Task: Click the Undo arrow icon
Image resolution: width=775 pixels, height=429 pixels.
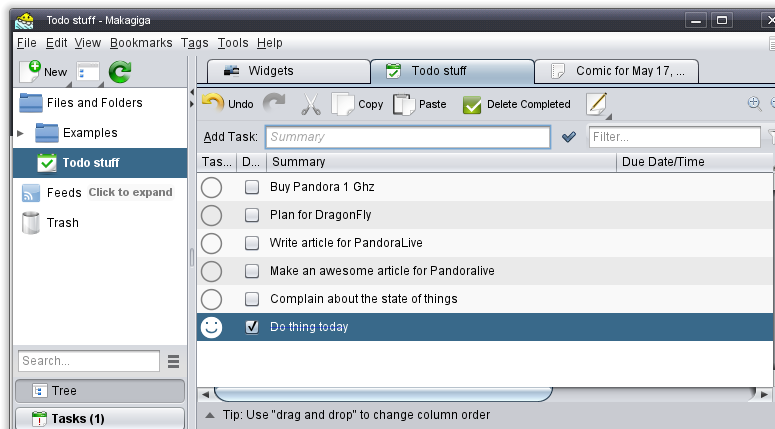Action: point(212,103)
